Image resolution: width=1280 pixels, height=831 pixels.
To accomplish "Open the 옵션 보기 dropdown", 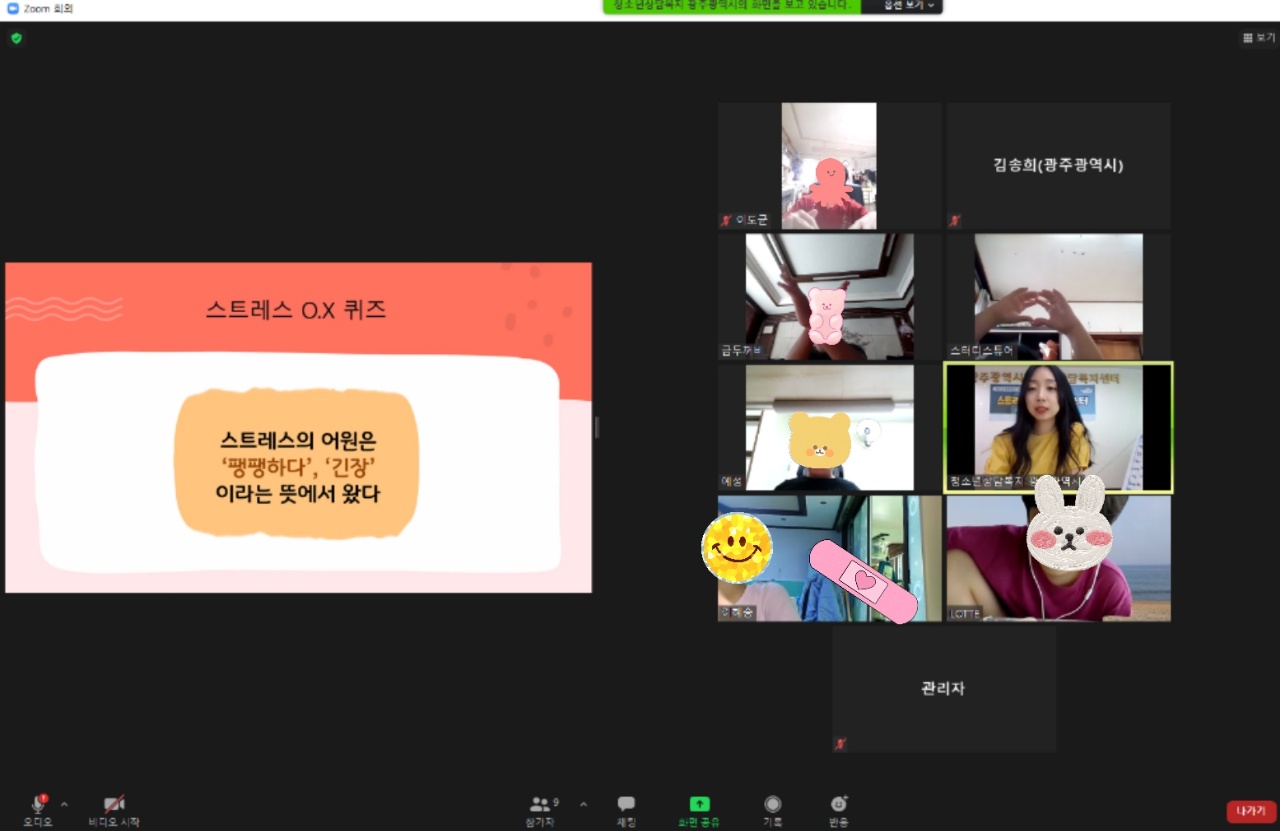I will [902, 6].
